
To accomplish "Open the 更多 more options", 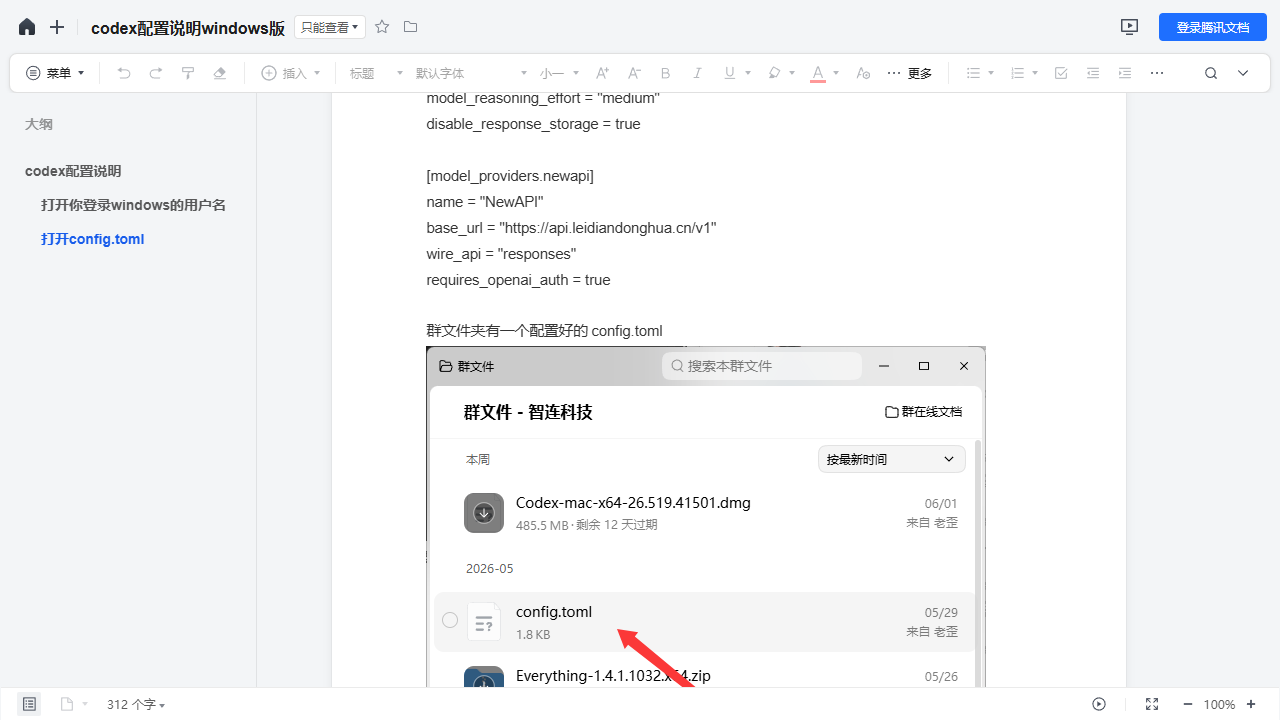I will [x=910, y=73].
